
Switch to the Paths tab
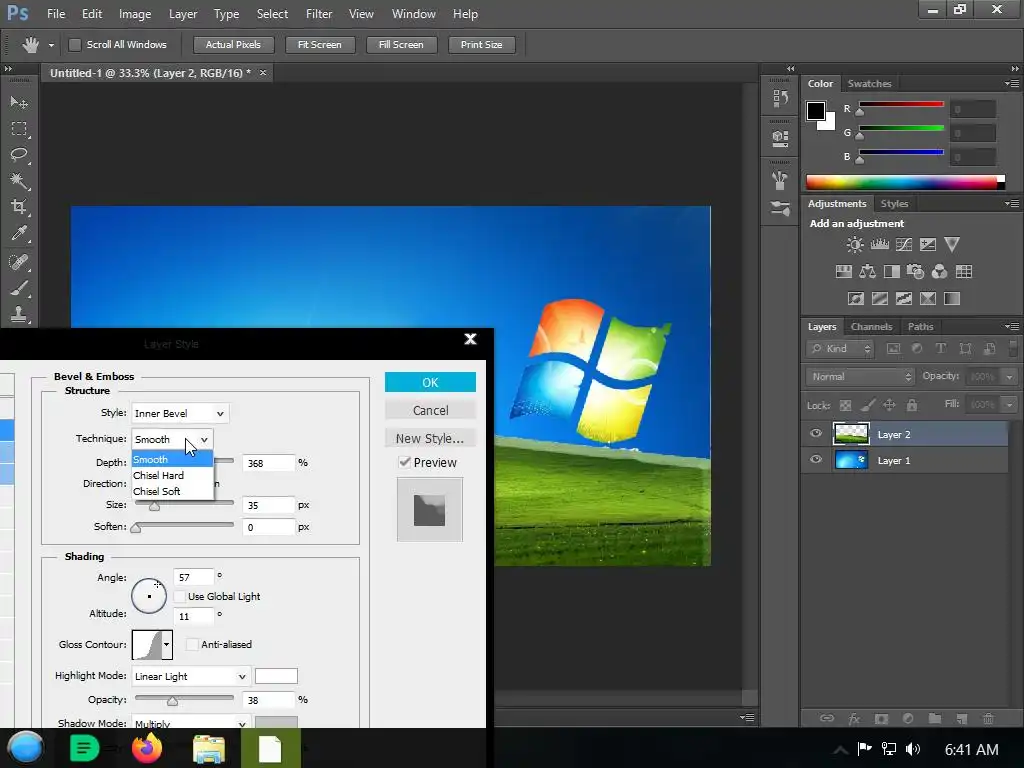920,327
